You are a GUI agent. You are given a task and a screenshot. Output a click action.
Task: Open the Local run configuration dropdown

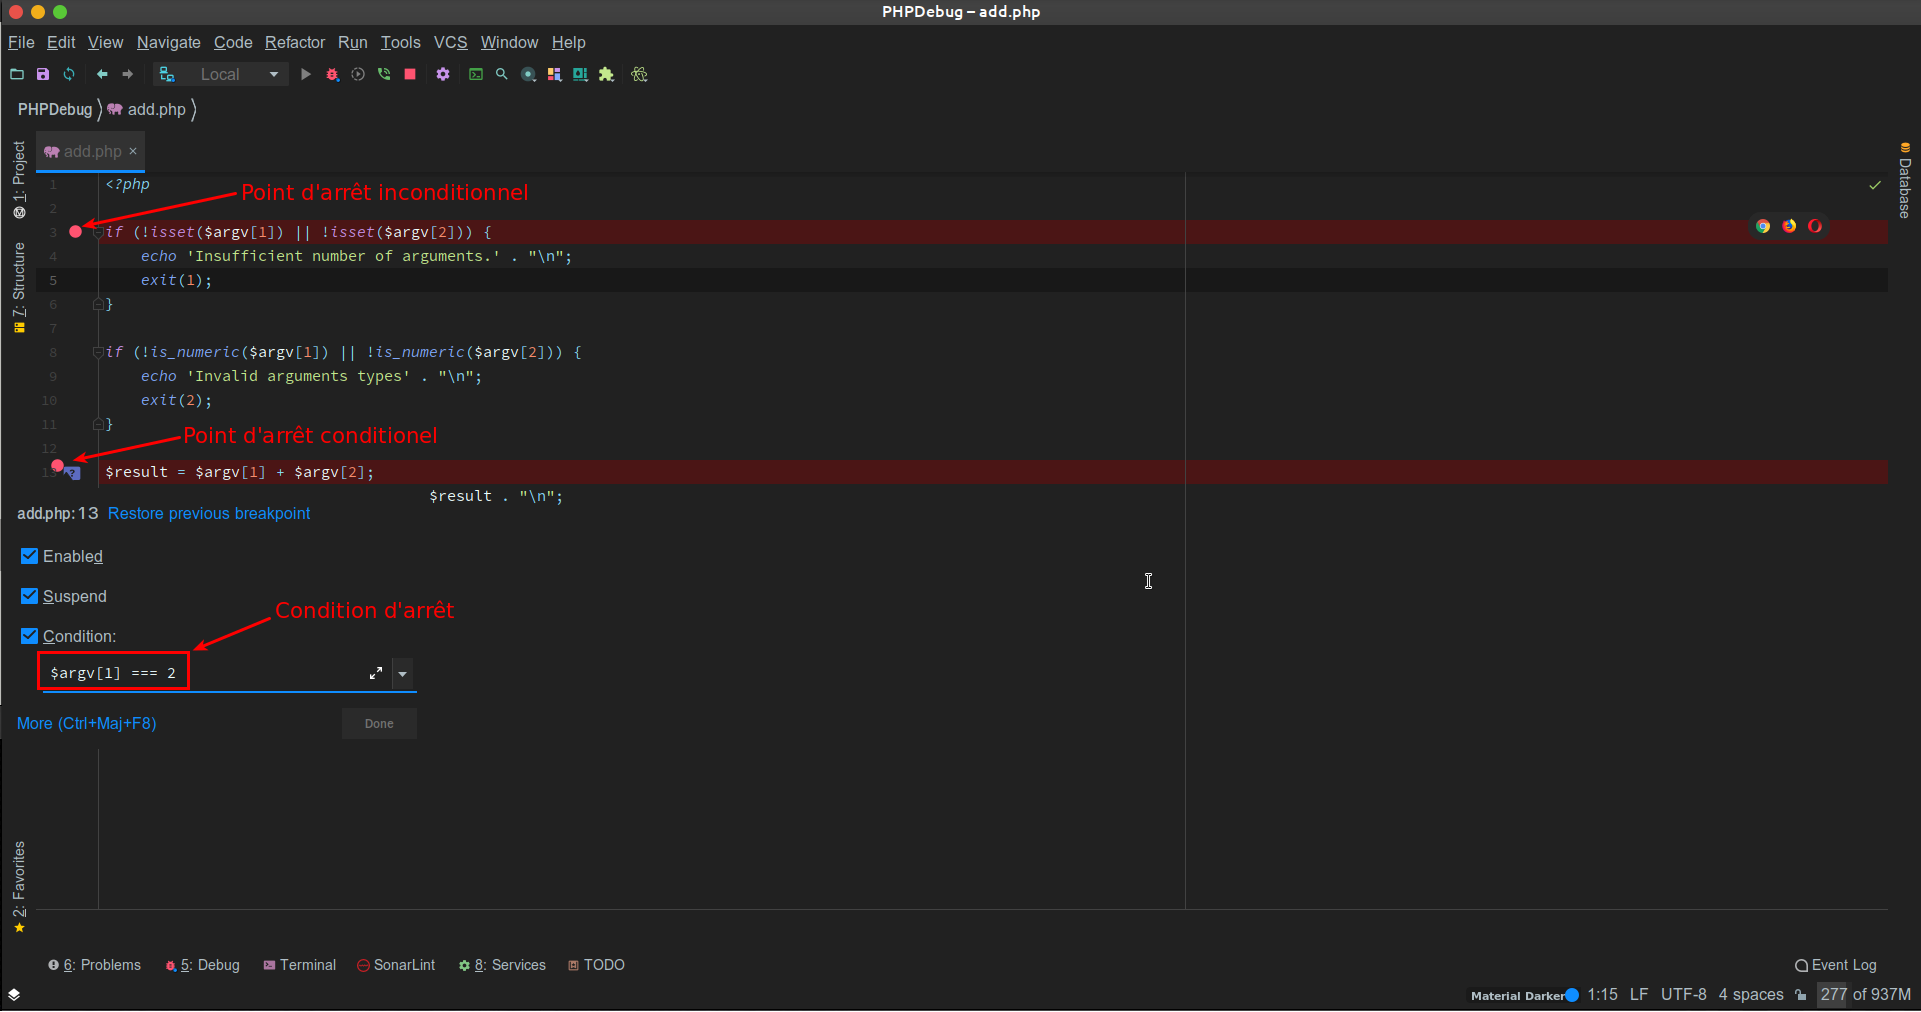click(x=238, y=75)
